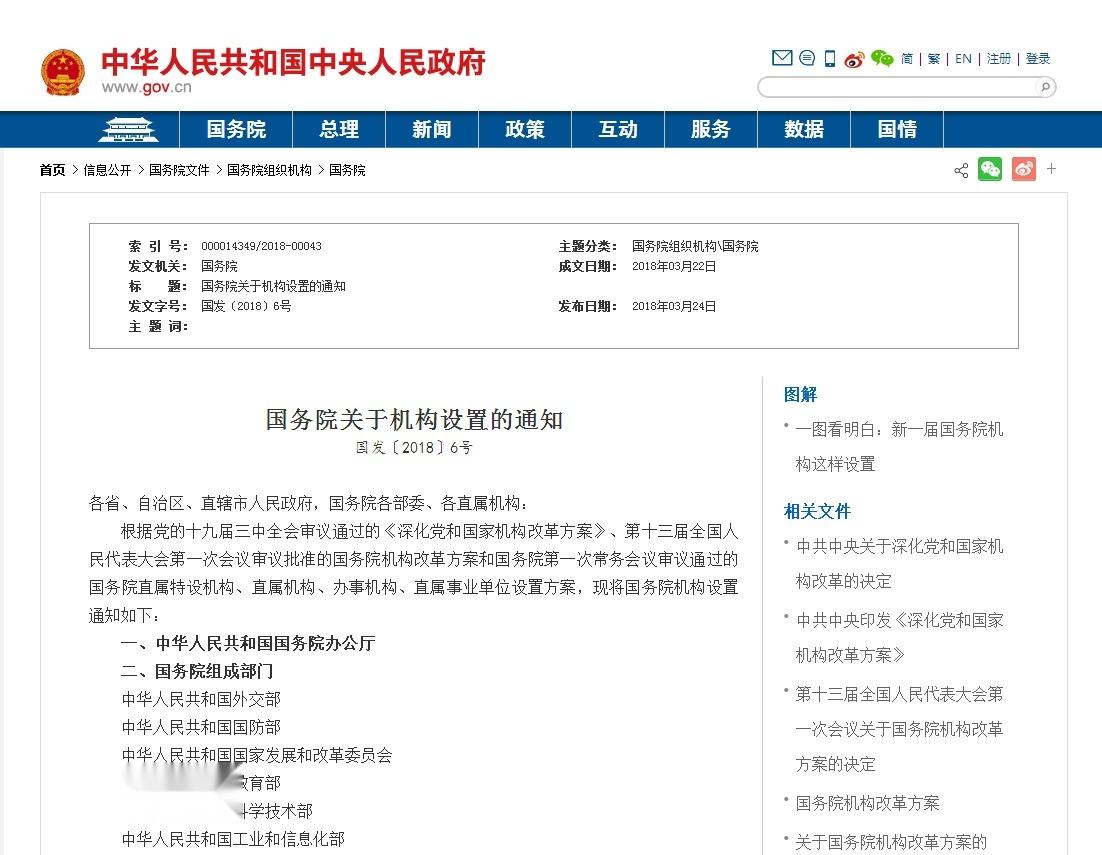Click 发文字号 value 国发〔2018〕6号 in info box
The image size is (1102, 855).
tap(246, 306)
